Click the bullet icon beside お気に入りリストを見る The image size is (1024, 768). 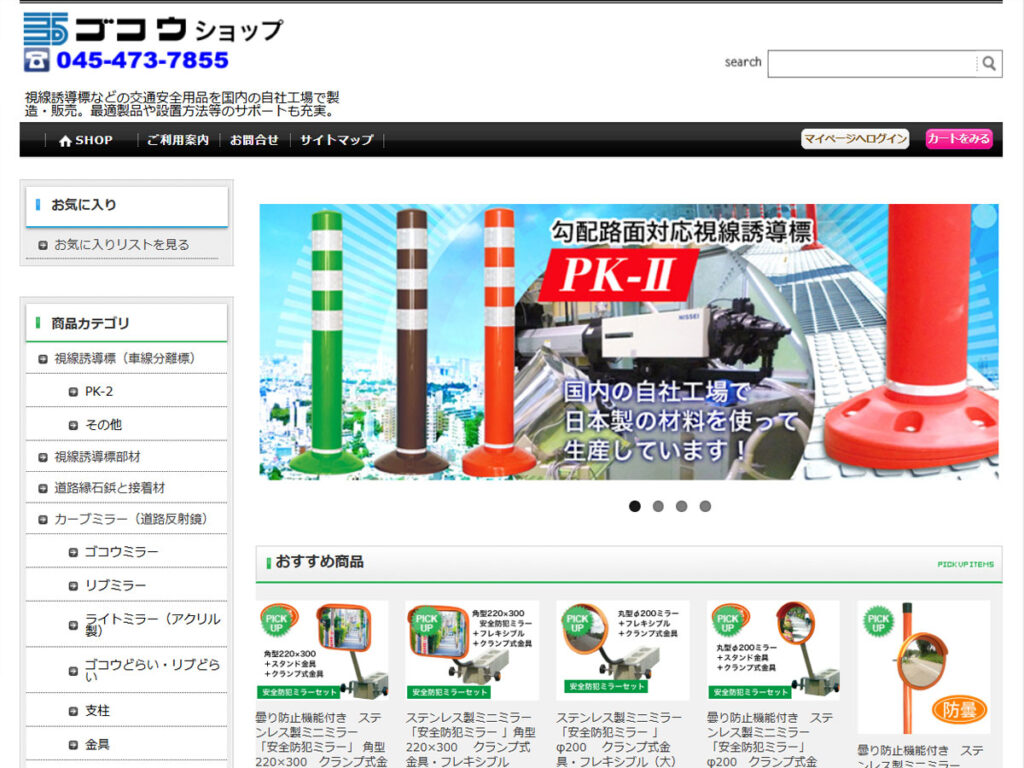tap(43, 246)
